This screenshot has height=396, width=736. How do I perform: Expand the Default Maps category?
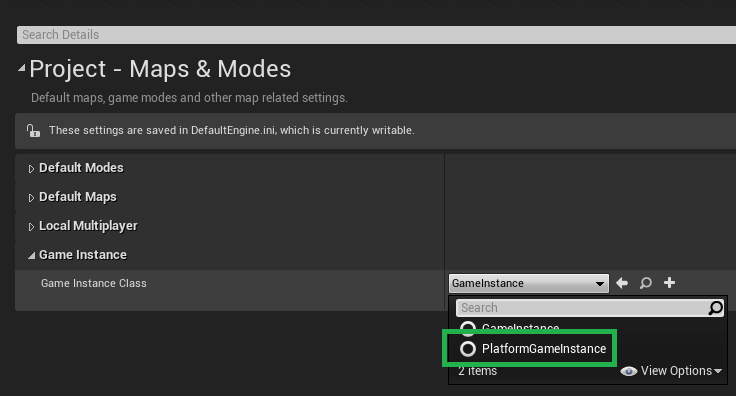click(31, 198)
